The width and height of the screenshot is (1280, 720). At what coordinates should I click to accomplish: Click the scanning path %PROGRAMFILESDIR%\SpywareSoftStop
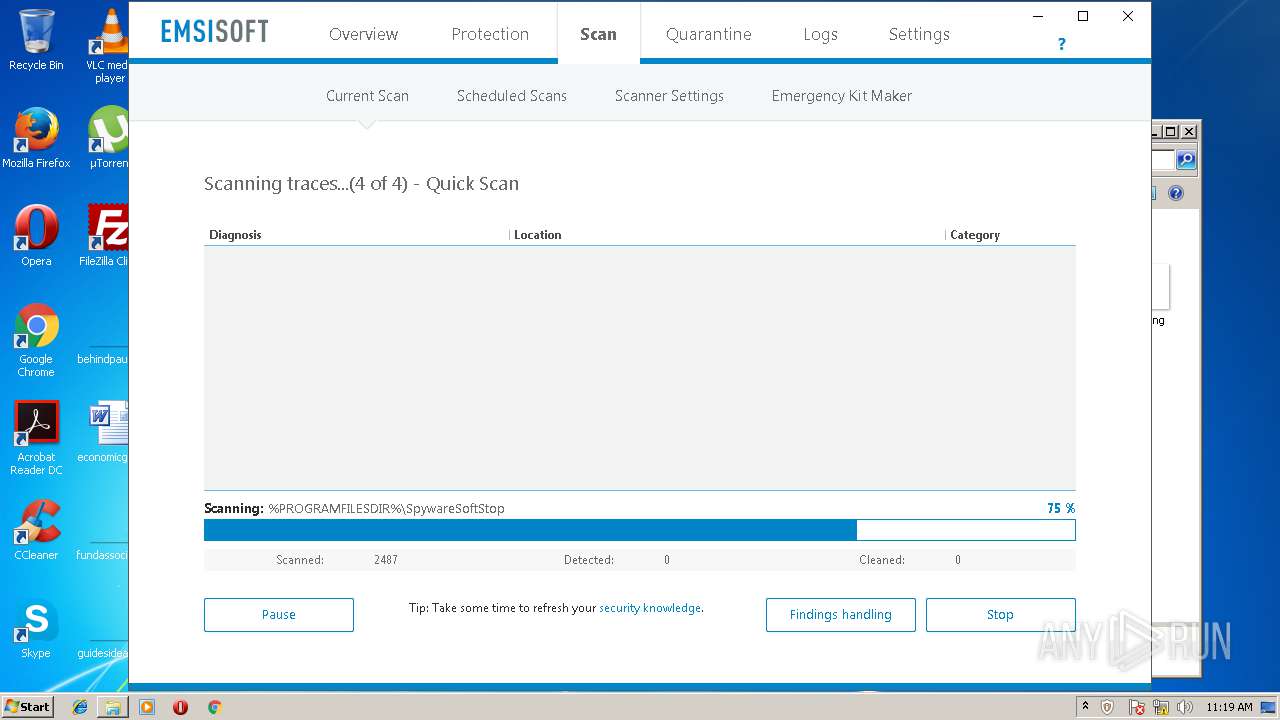pos(386,508)
